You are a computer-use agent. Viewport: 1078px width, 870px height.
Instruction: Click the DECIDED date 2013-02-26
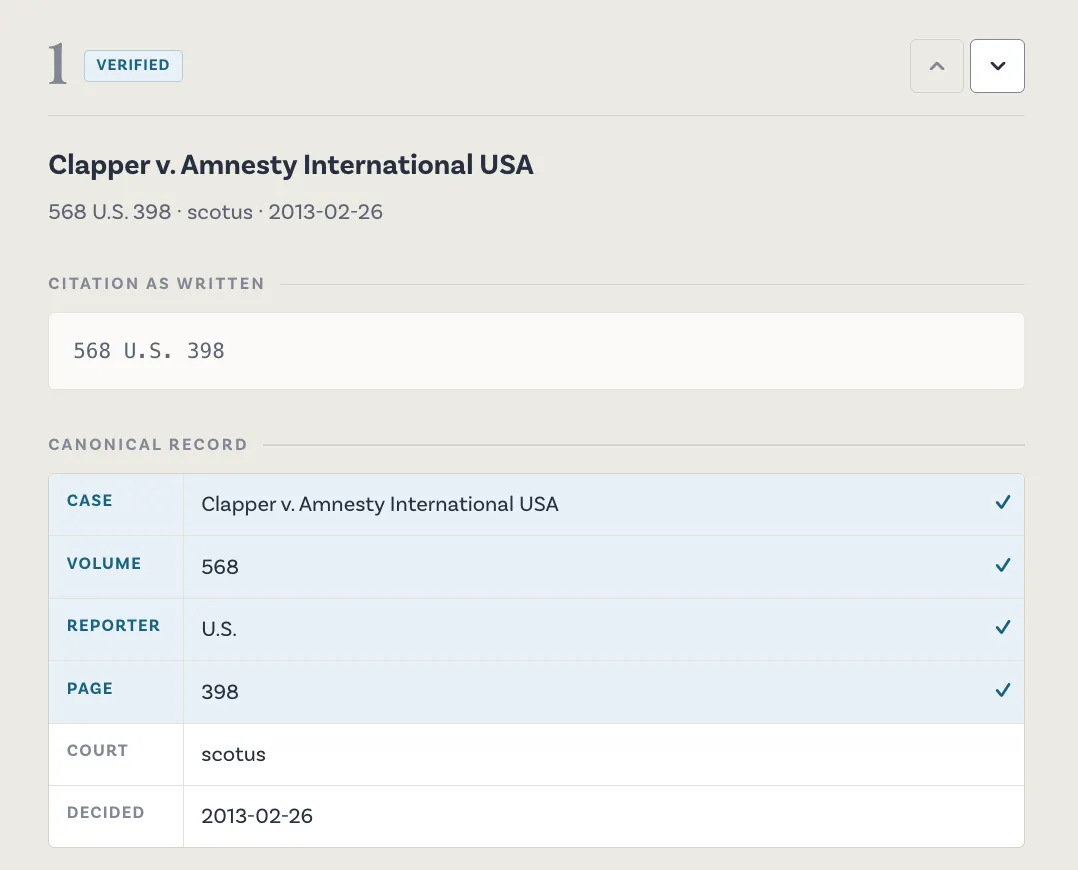pos(257,816)
